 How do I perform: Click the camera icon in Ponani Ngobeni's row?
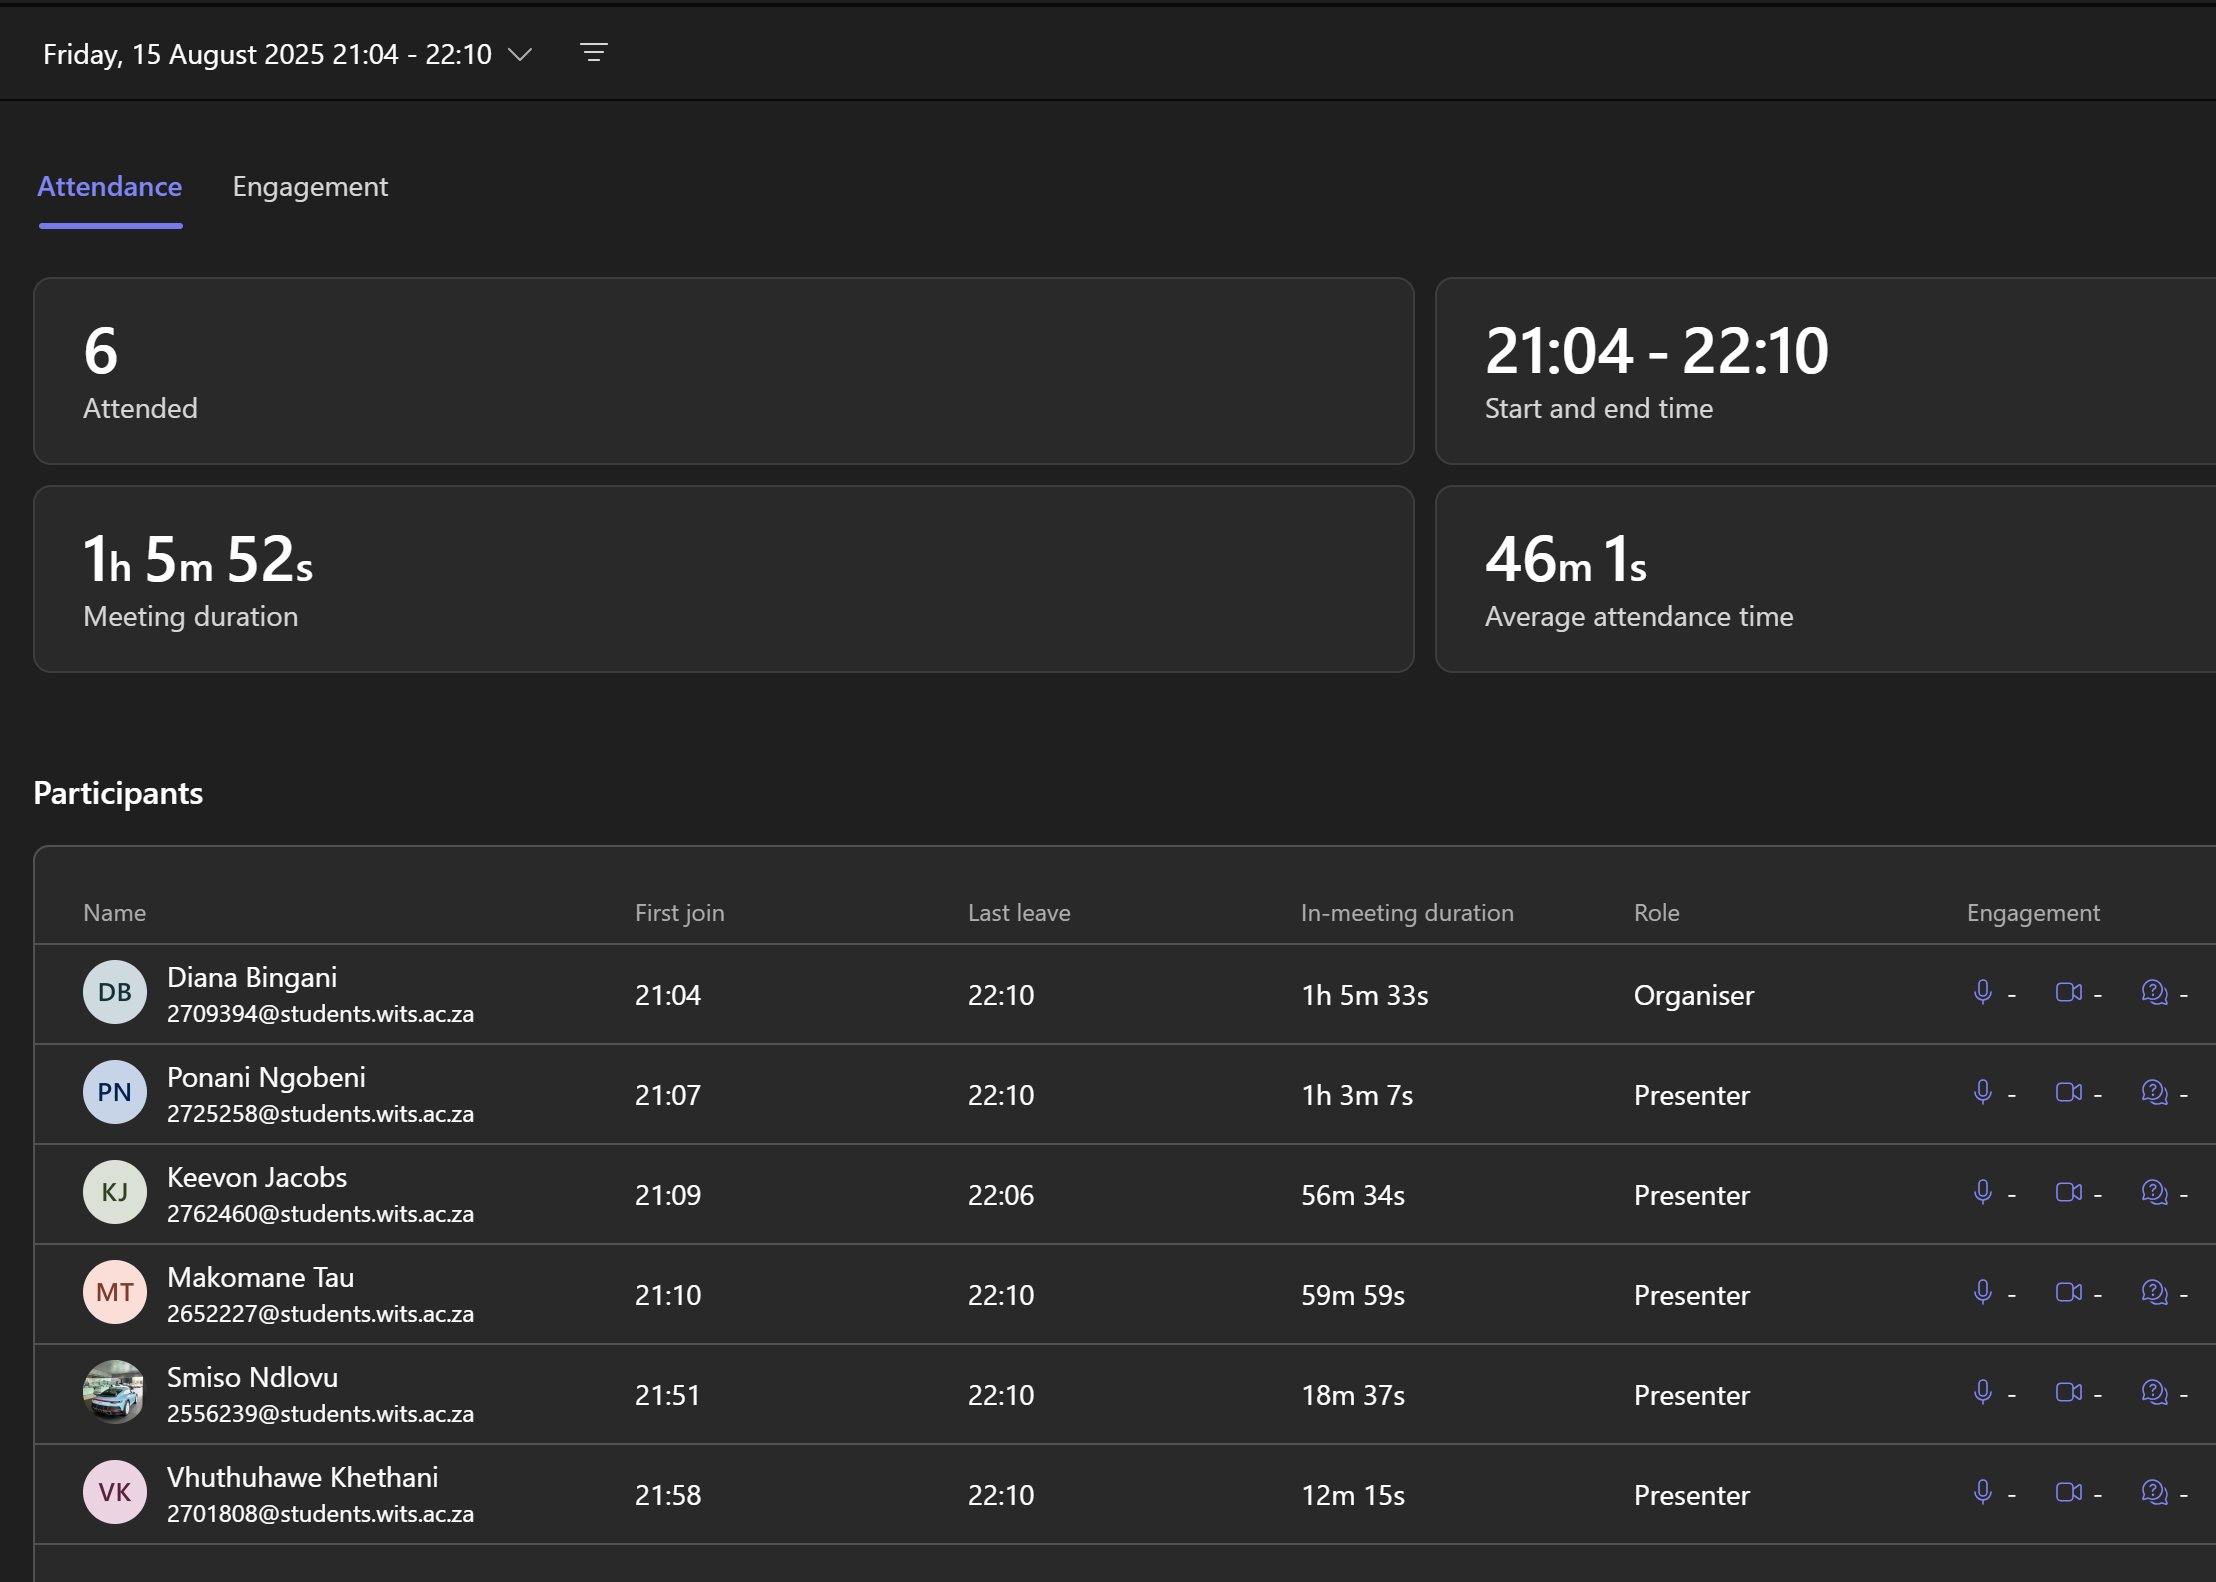pos(2068,1092)
